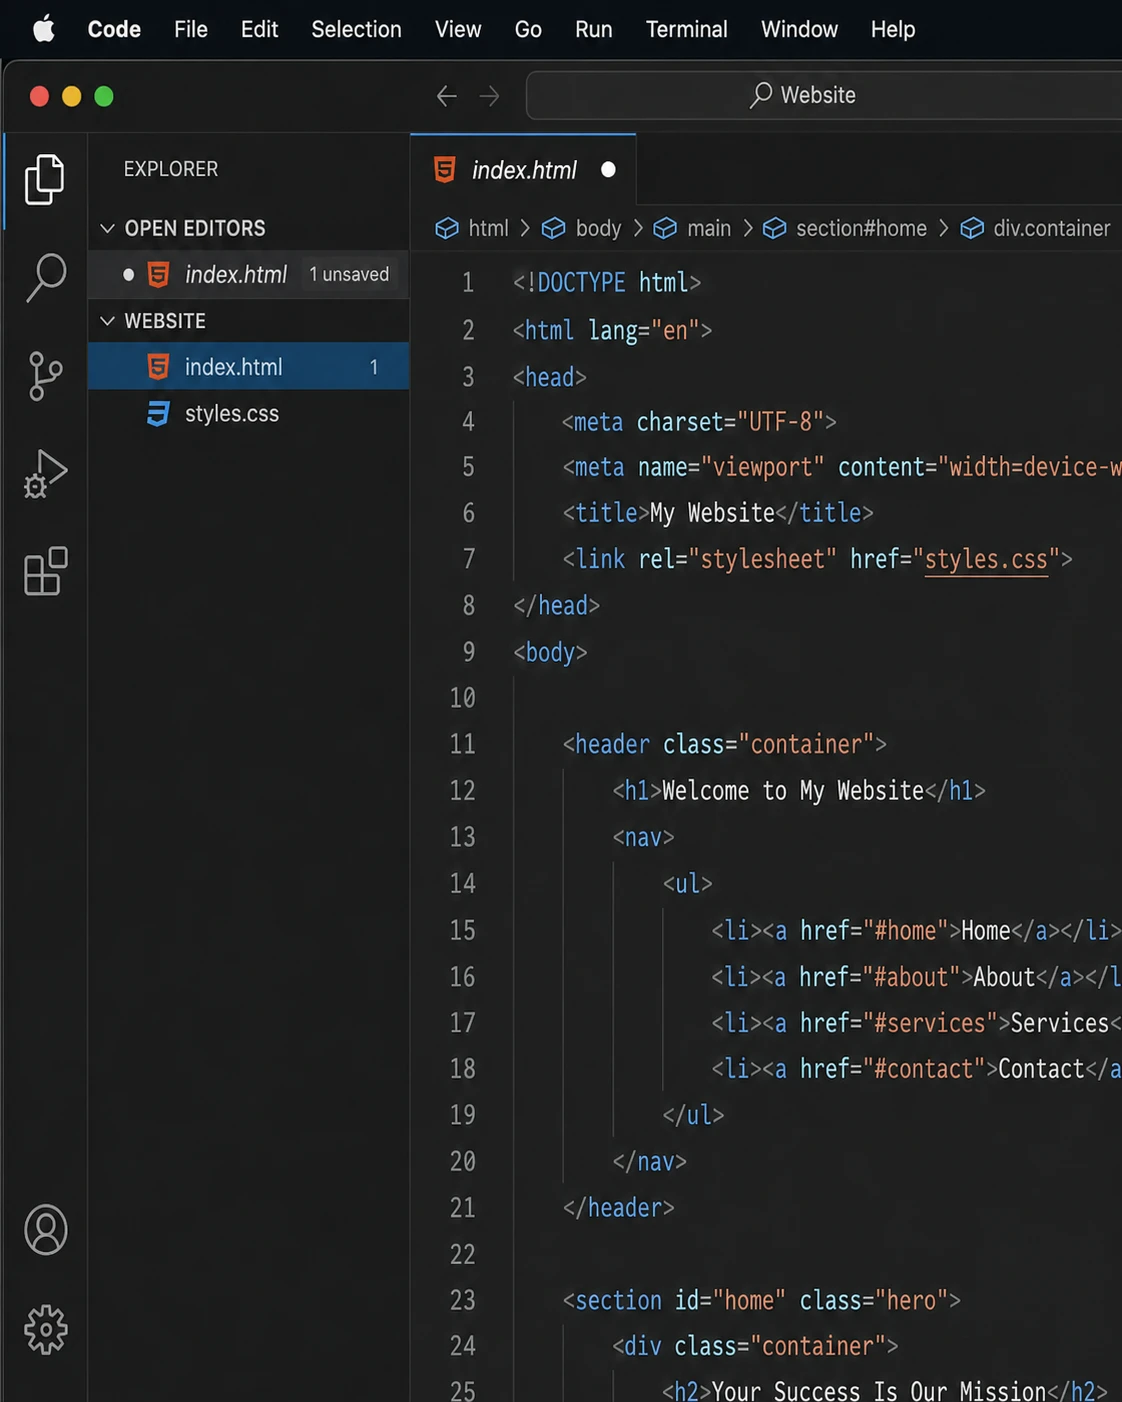The image size is (1122, 1402).
Task: Click 'My Website' title text on line 6
Action: tap(712, 513)
